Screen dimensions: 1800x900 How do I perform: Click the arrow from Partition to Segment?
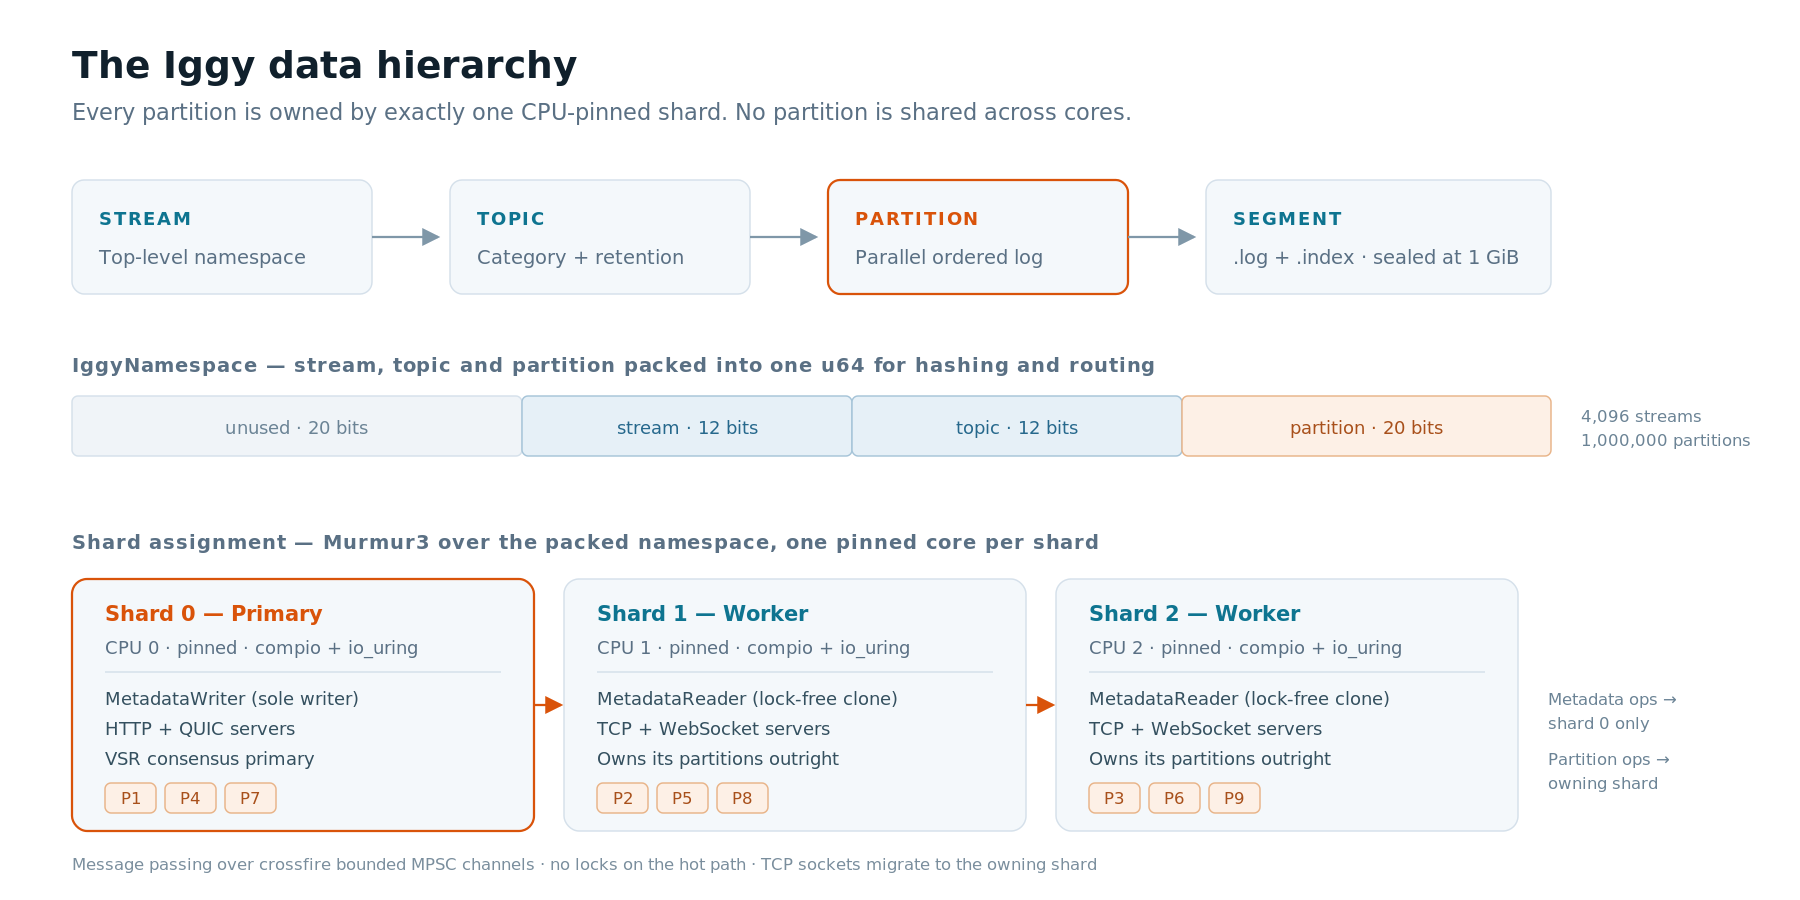[1162, 237]
